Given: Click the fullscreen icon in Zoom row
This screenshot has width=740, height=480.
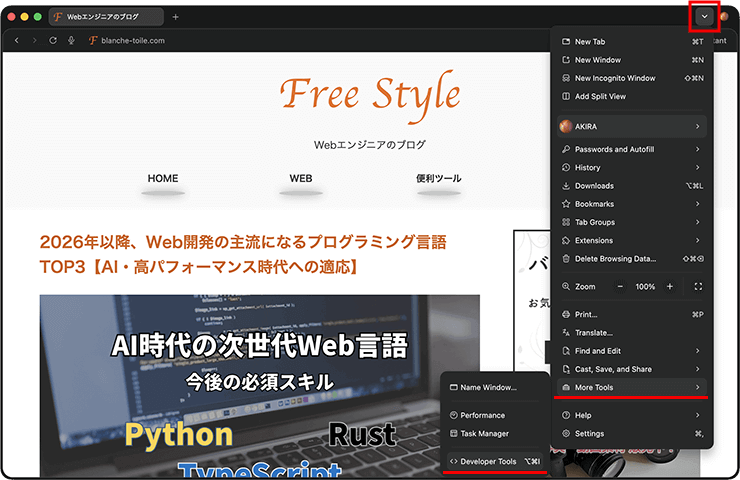Looking at the screenshot, I should click(x=698, y=286).
